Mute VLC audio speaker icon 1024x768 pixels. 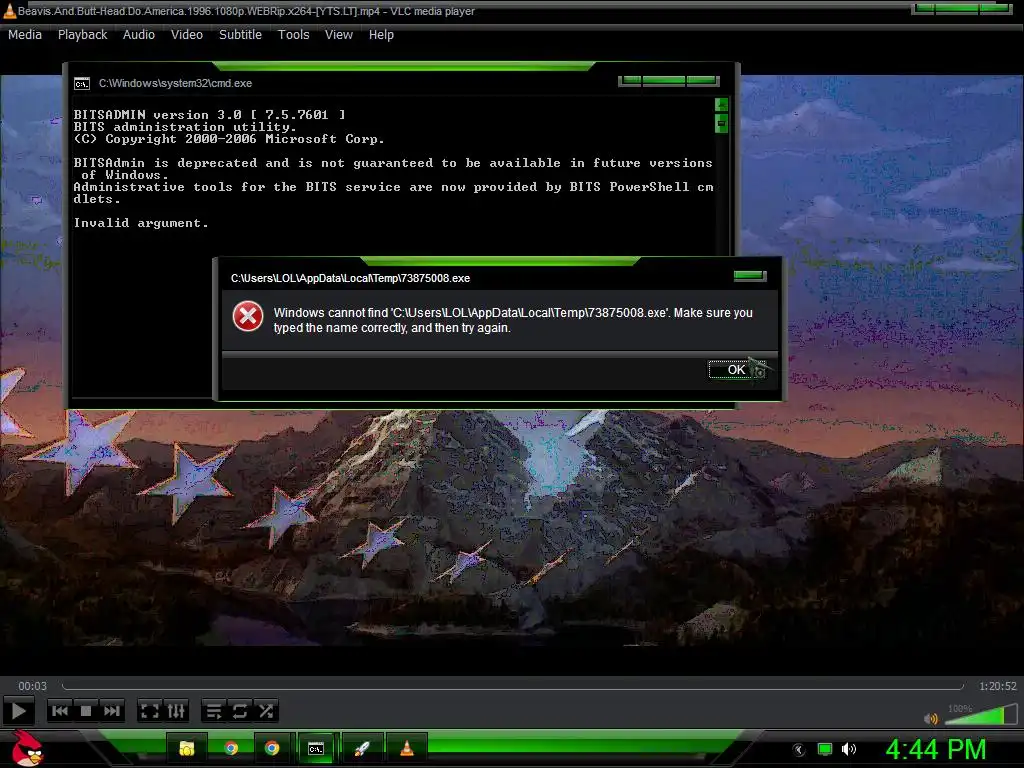click(x=931, y=718)
